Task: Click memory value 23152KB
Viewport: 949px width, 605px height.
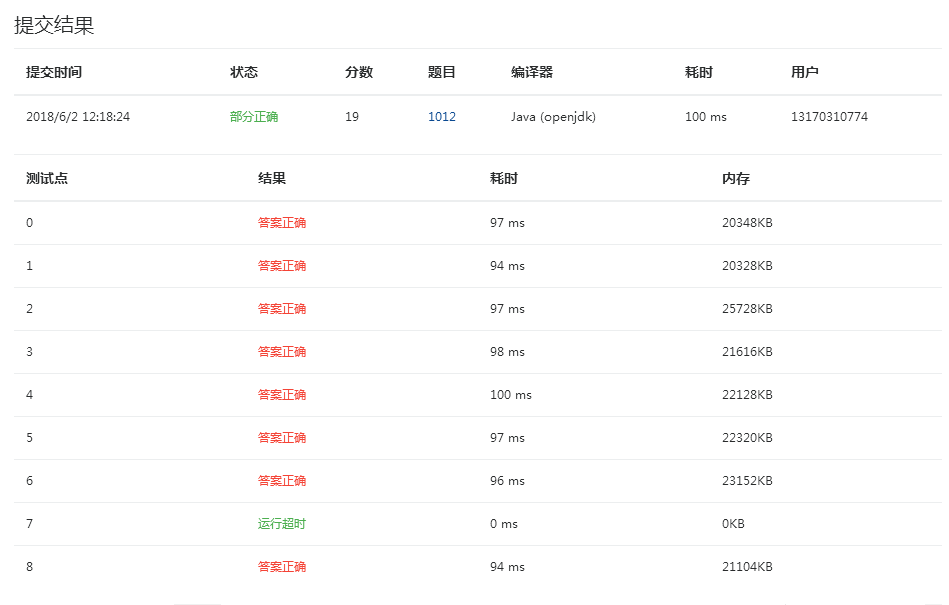Action: 747,480
